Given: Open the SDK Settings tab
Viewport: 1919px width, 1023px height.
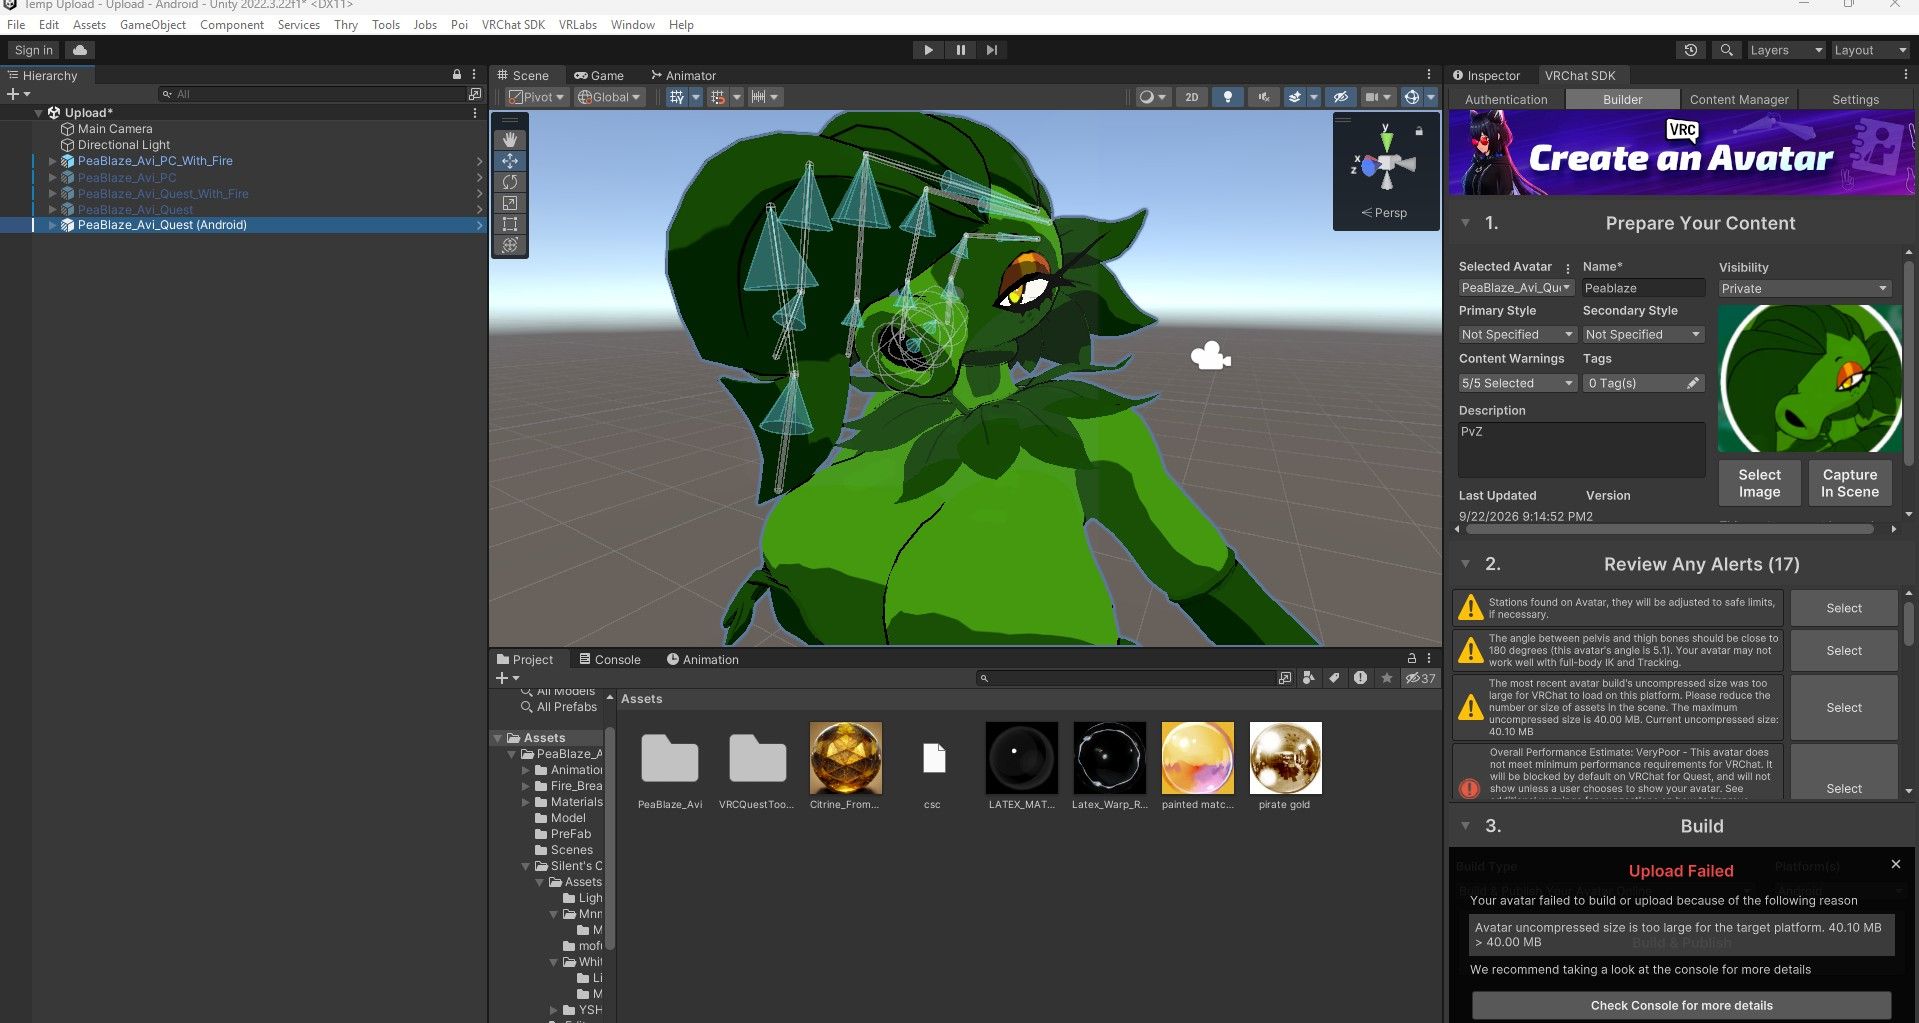Looking at the screenshot, I should pyautogui.click(x=1855, y=100).
